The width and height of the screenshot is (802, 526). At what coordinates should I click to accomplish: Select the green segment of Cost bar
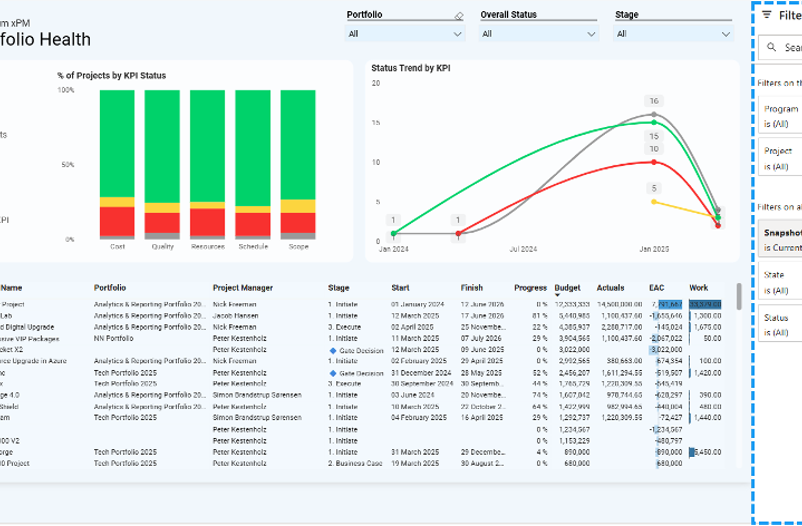pos(116,143)
